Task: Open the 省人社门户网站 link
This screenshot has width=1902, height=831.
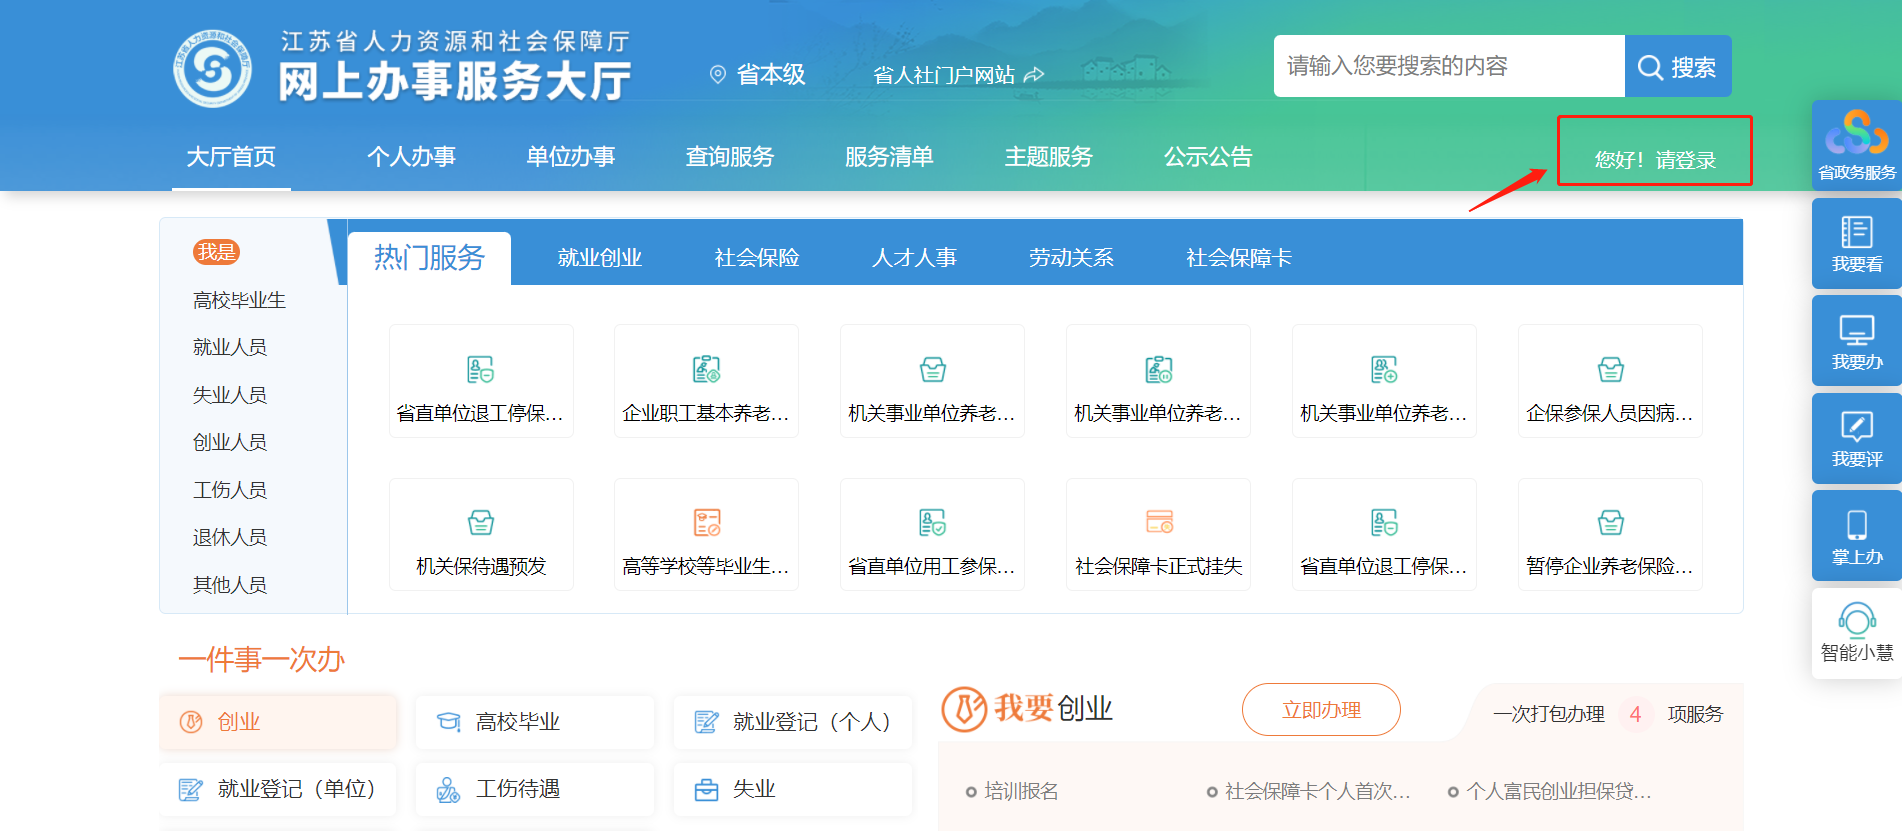Action: click(957, 75)
